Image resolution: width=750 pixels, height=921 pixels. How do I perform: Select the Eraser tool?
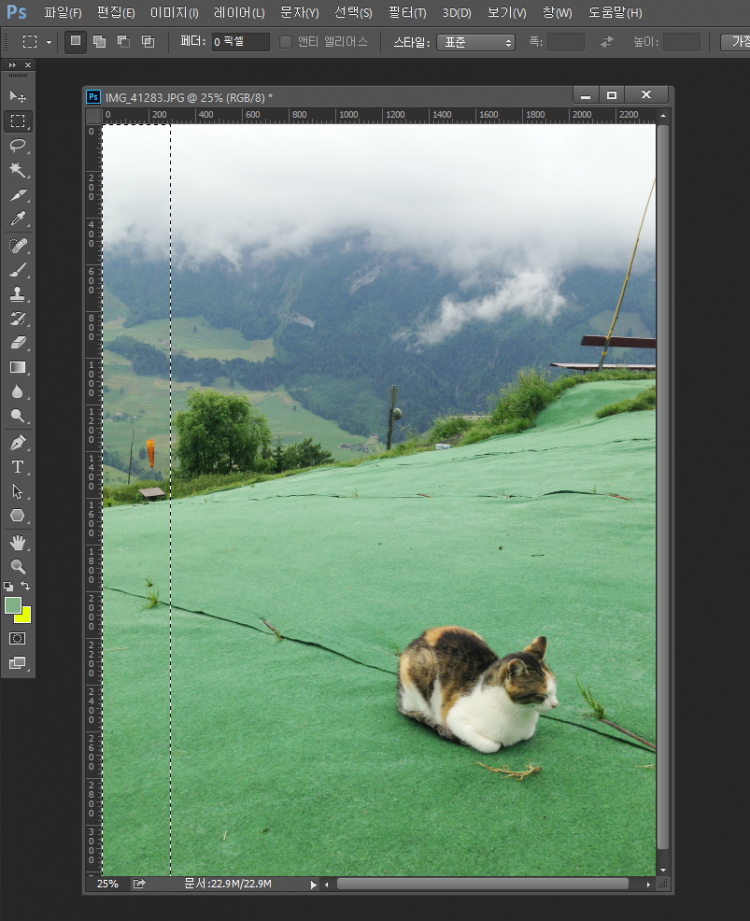(x=18, y=343)
